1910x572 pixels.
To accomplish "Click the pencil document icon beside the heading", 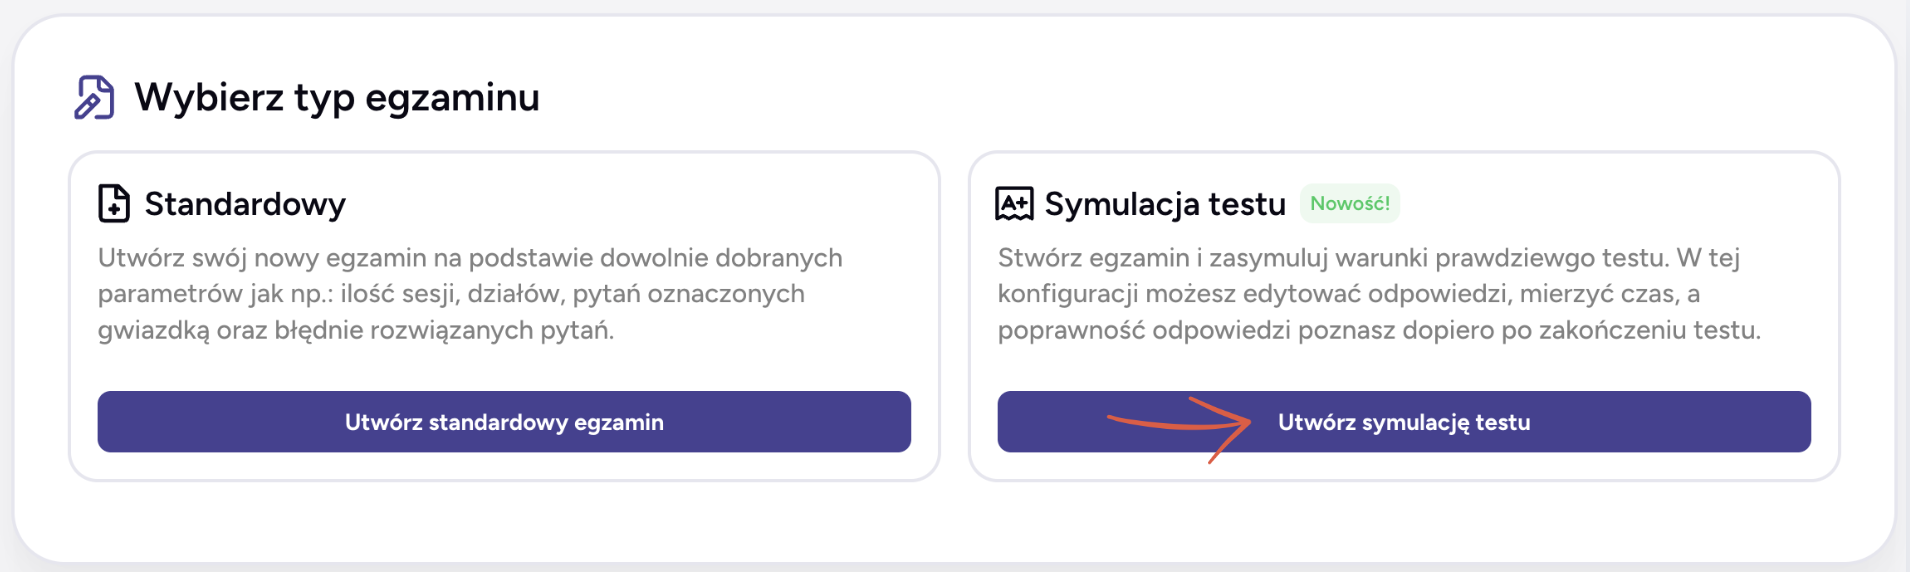I will (95, 97).
